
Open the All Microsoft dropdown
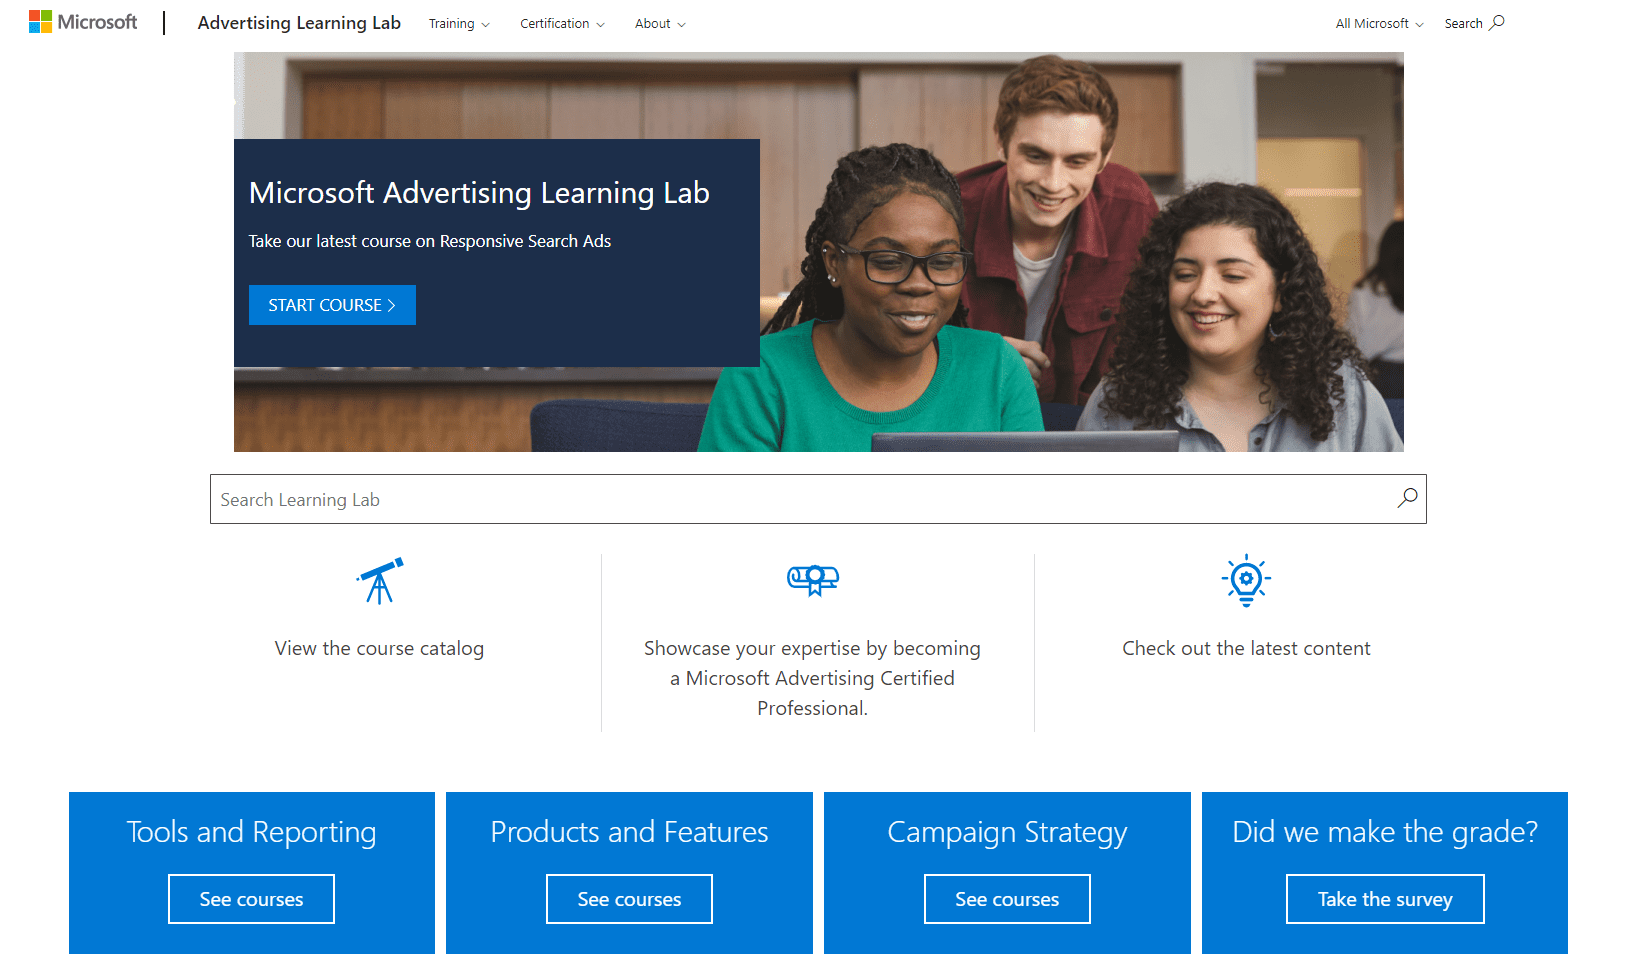point(1377,23)
